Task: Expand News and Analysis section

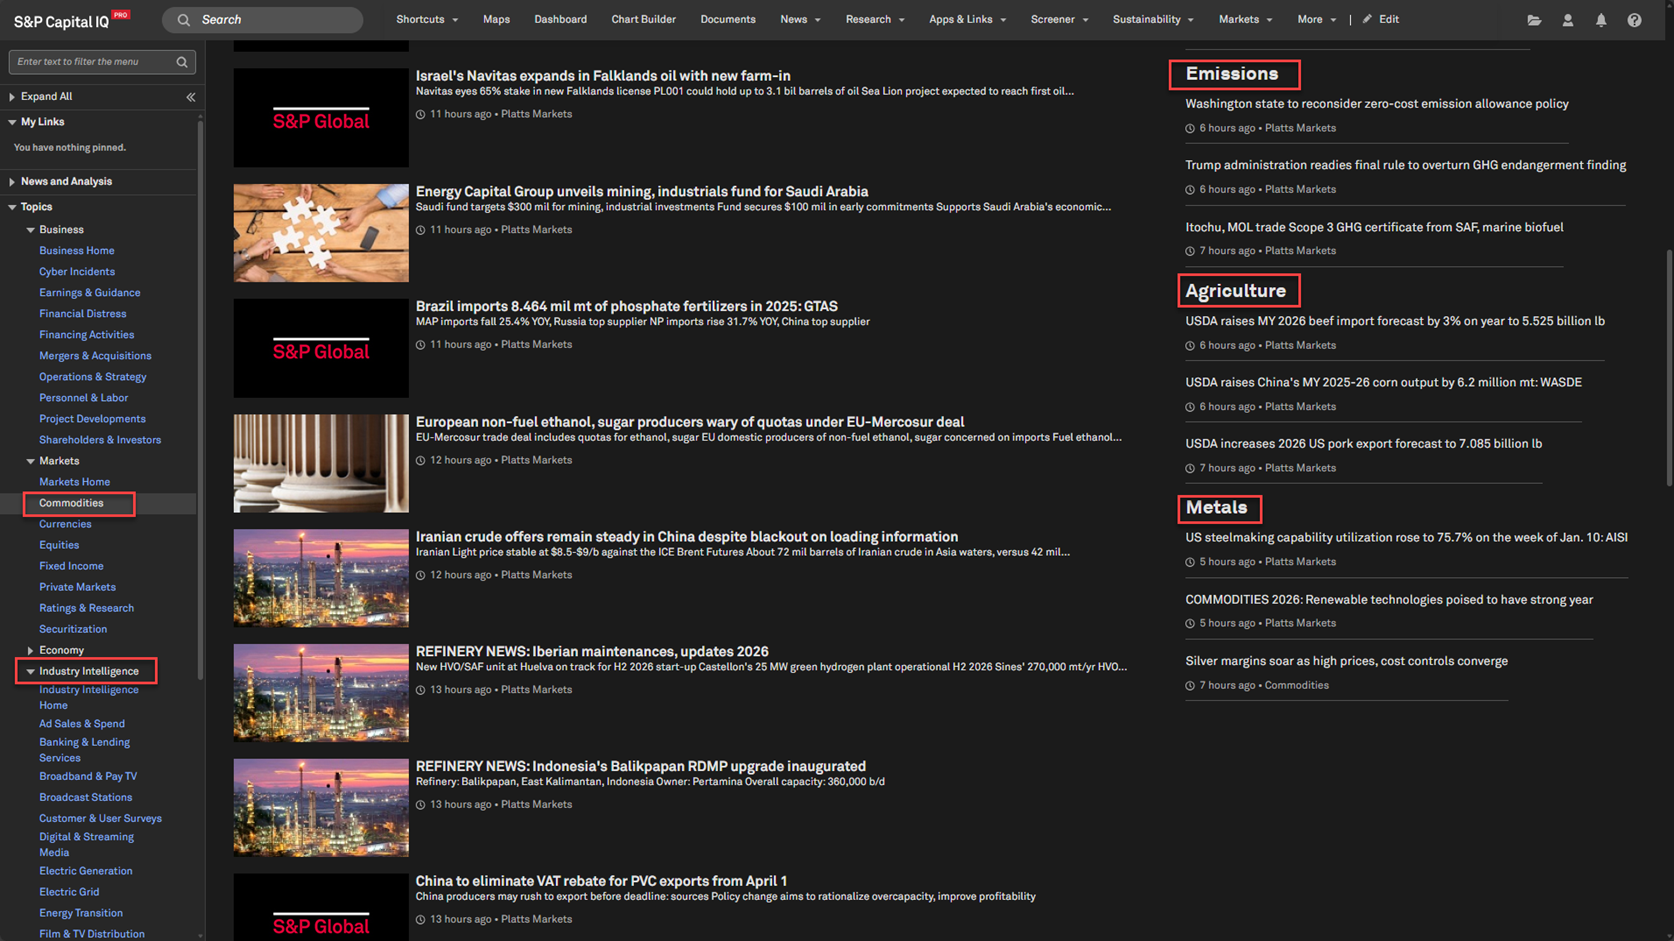Action: click(12, 182)
